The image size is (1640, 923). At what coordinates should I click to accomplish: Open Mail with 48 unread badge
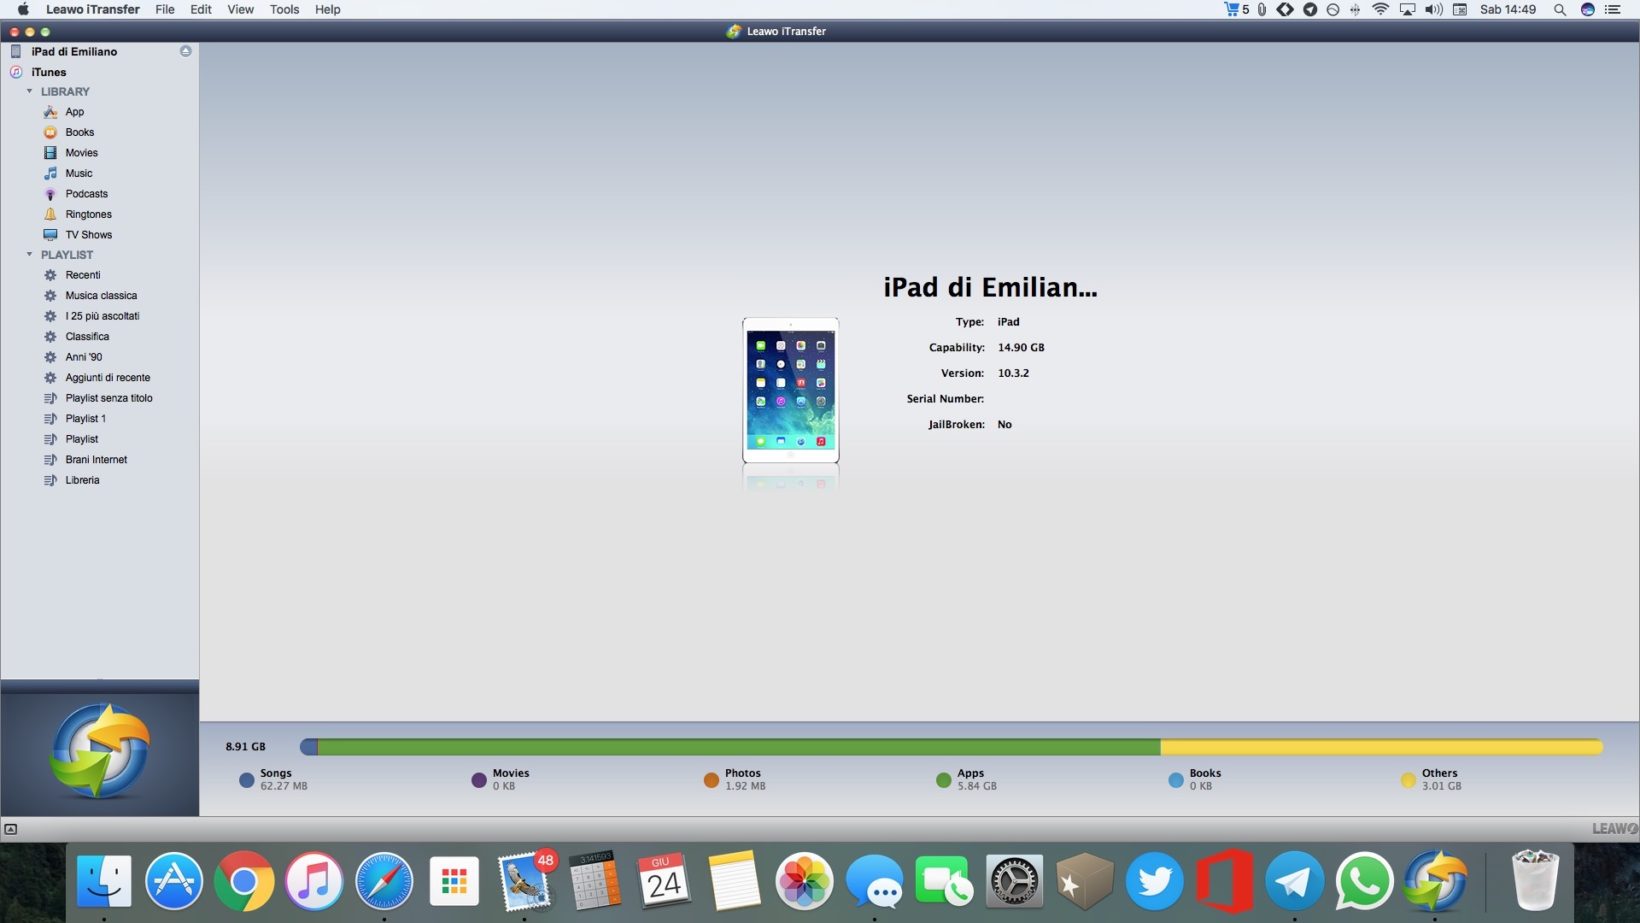tap(526, 880)
